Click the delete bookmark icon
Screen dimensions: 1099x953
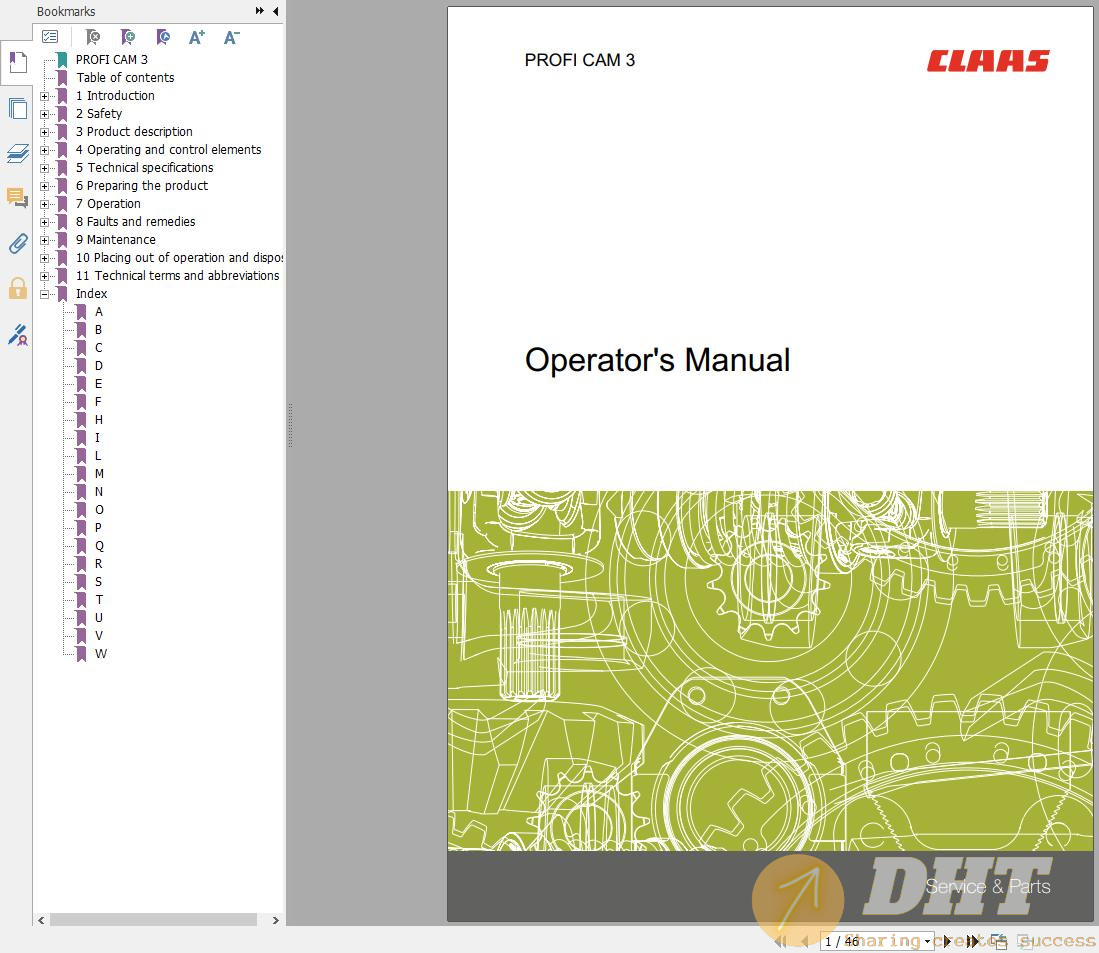93,36
